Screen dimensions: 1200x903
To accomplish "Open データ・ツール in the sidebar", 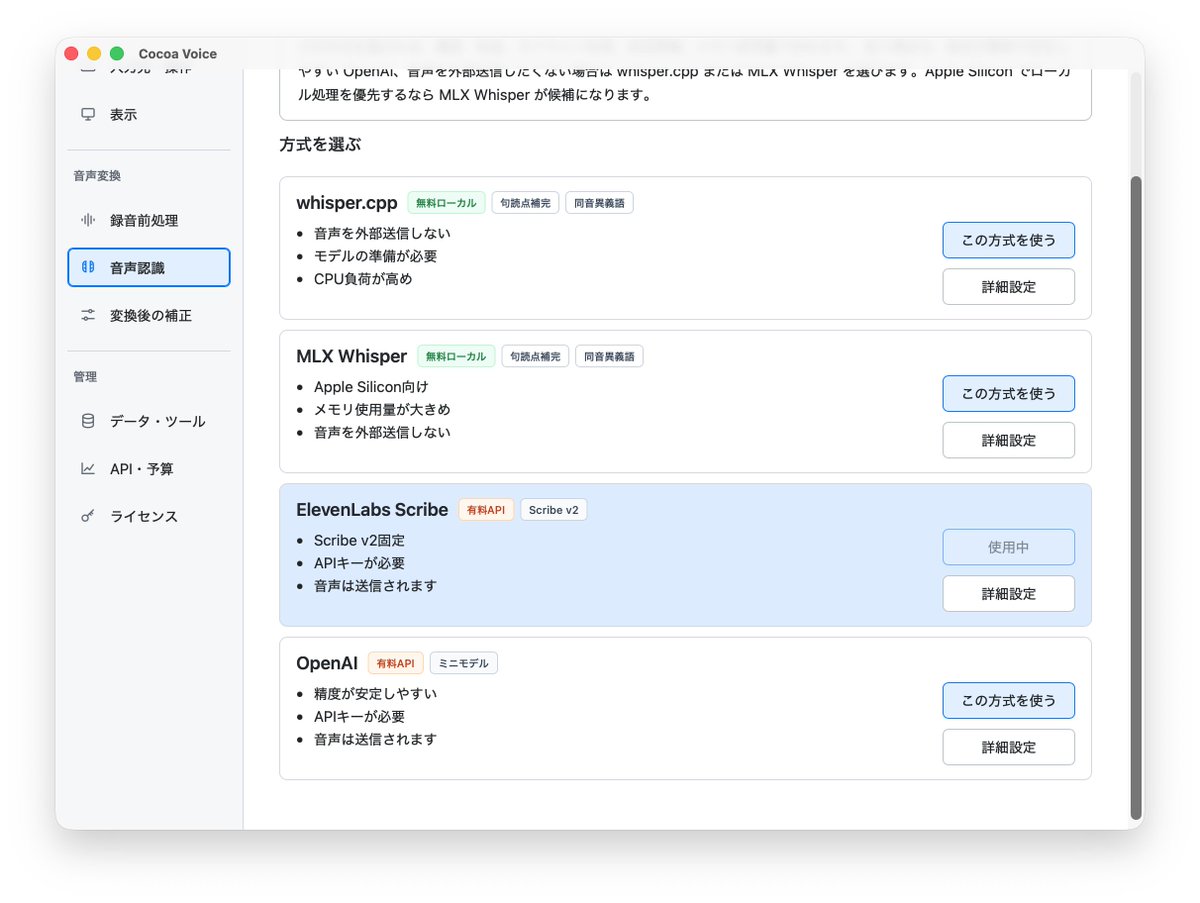I will click(149, 421).
